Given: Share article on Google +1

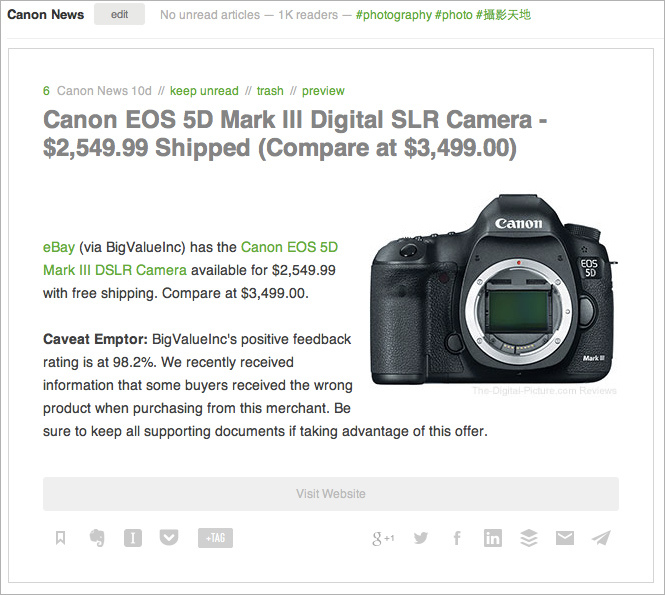Looking at the screenshot, I should (383, 538).
